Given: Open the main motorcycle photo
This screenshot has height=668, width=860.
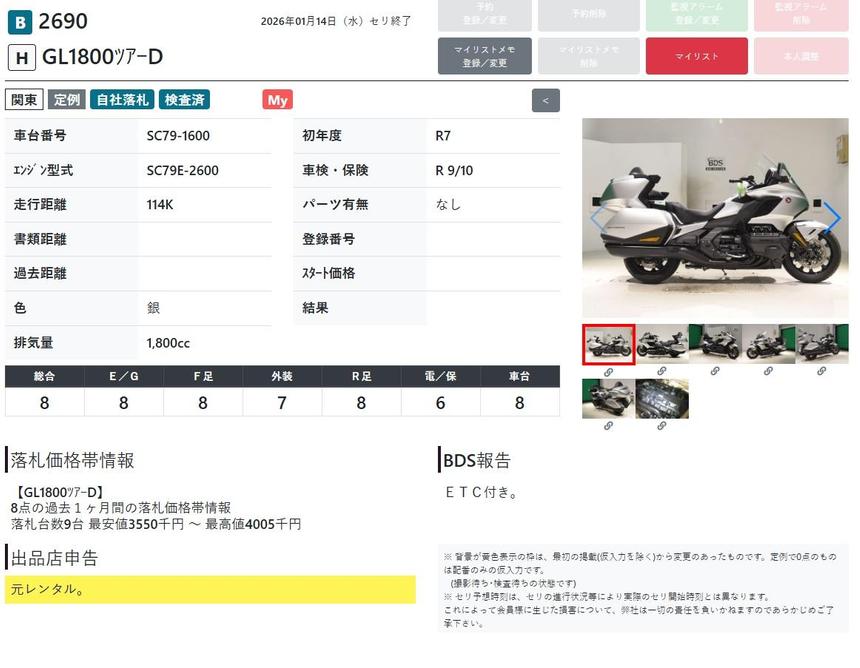Looking at the screenshot, I should pyautogui.click(x=714, y=218).
